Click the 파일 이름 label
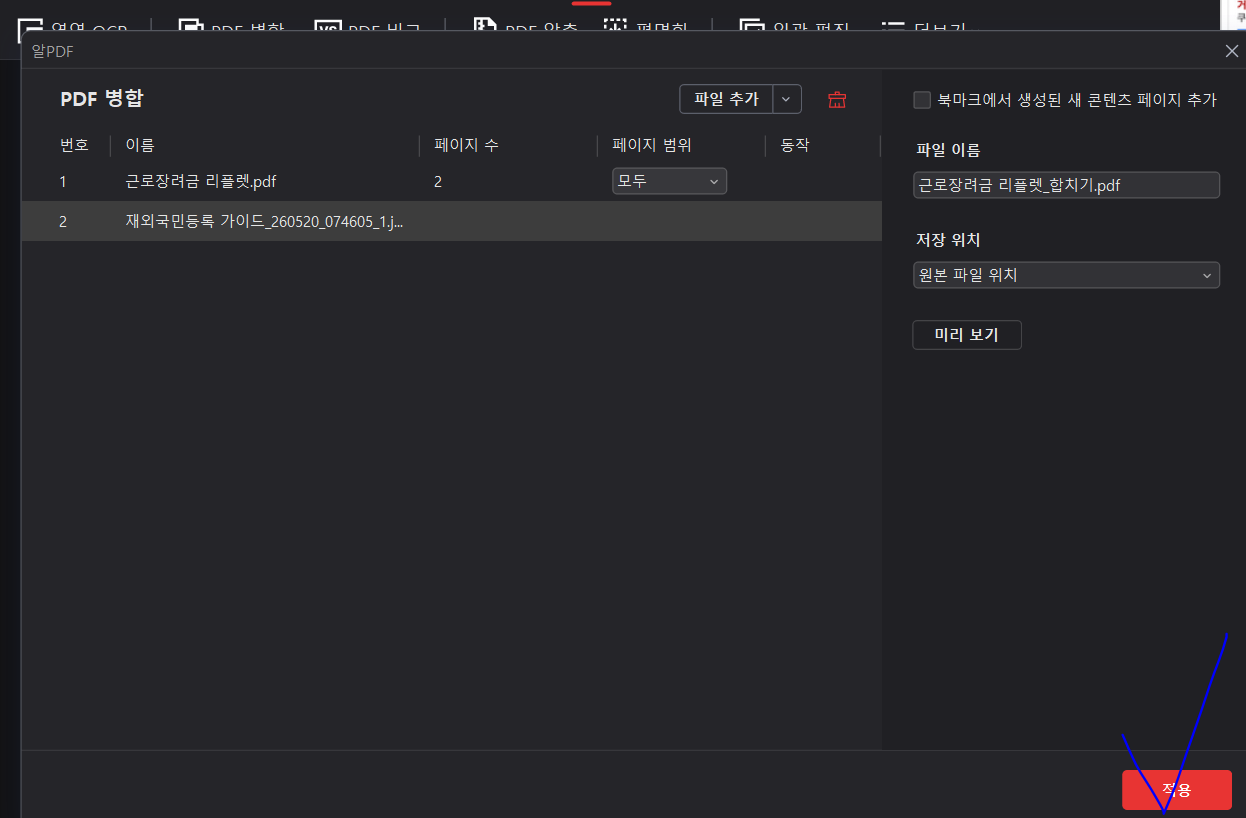 [948, 150]
